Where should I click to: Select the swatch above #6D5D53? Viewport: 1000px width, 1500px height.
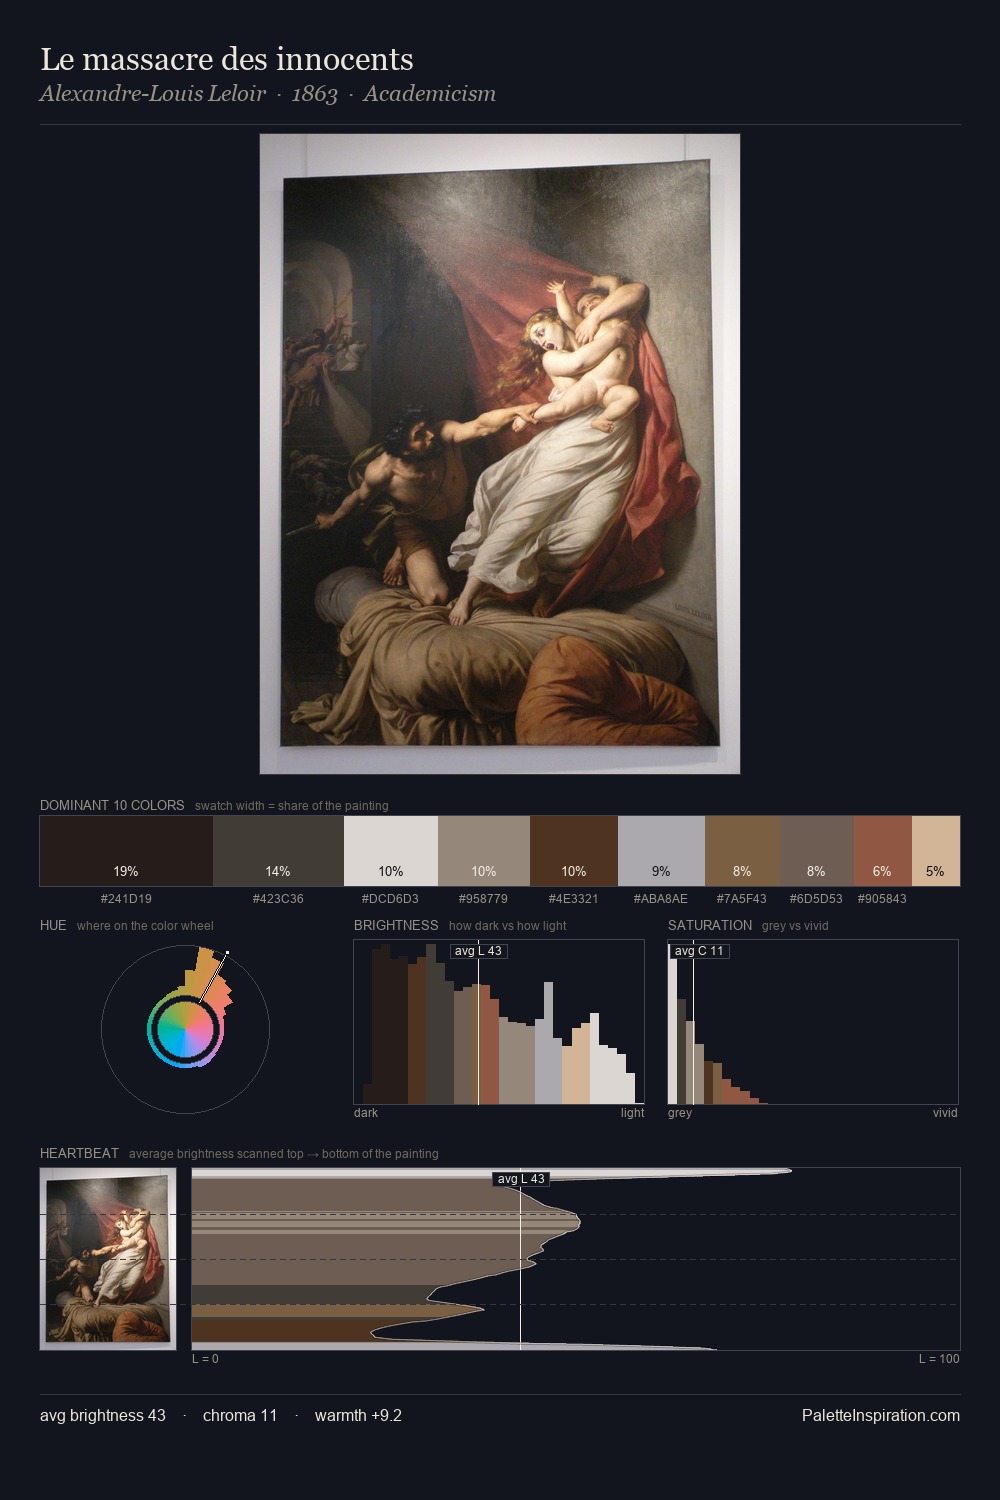pyautogui.click(x=816, y=851)
